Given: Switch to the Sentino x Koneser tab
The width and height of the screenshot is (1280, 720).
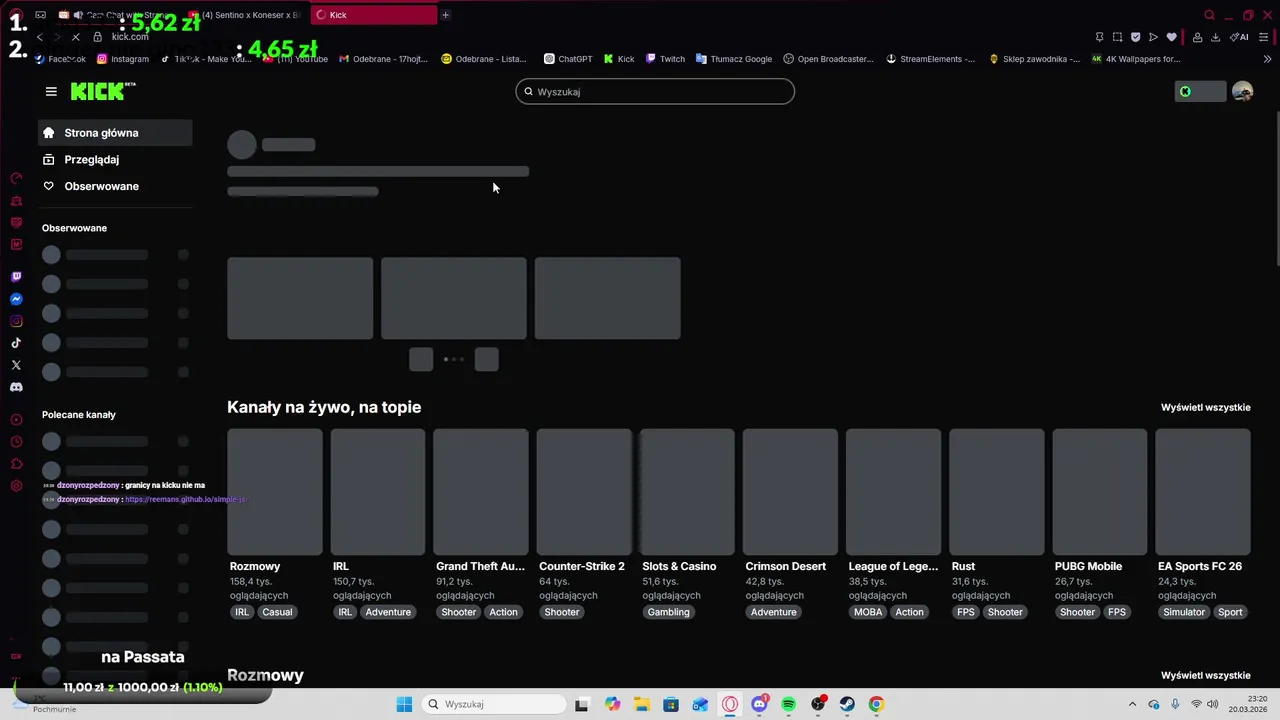Looking at the screenshot, I should click(245, 15).
